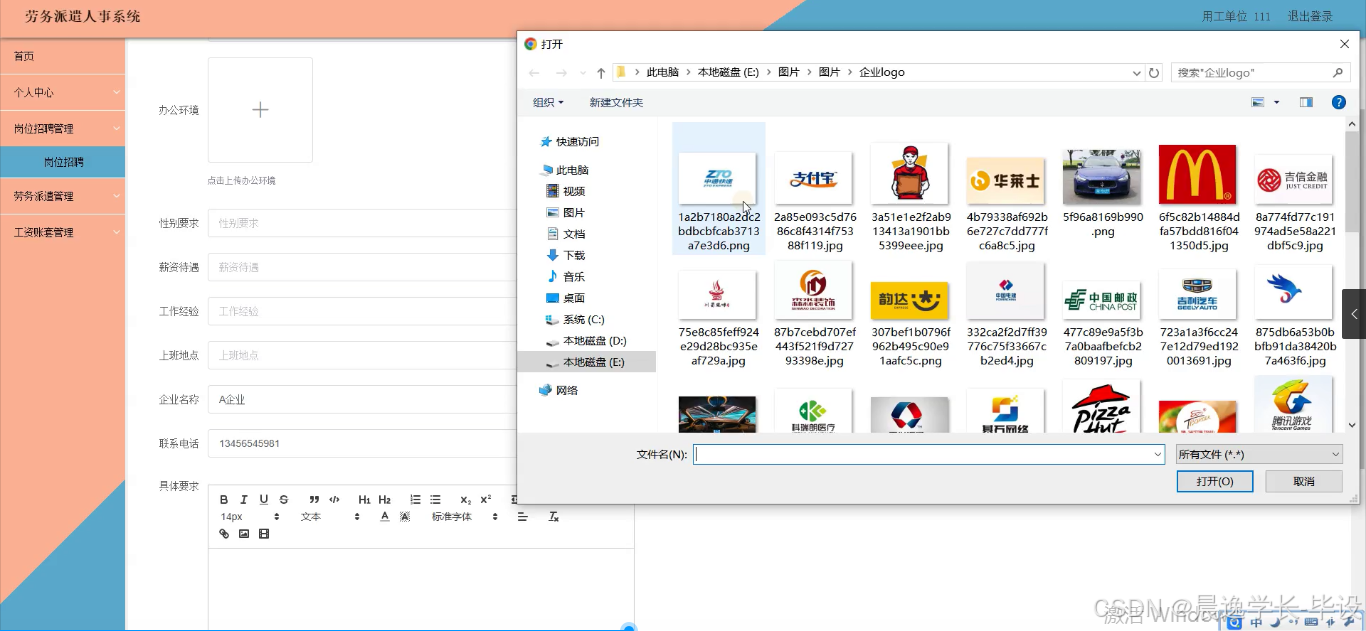Select 音乐 folder in navigation pane

coord(565,276)
